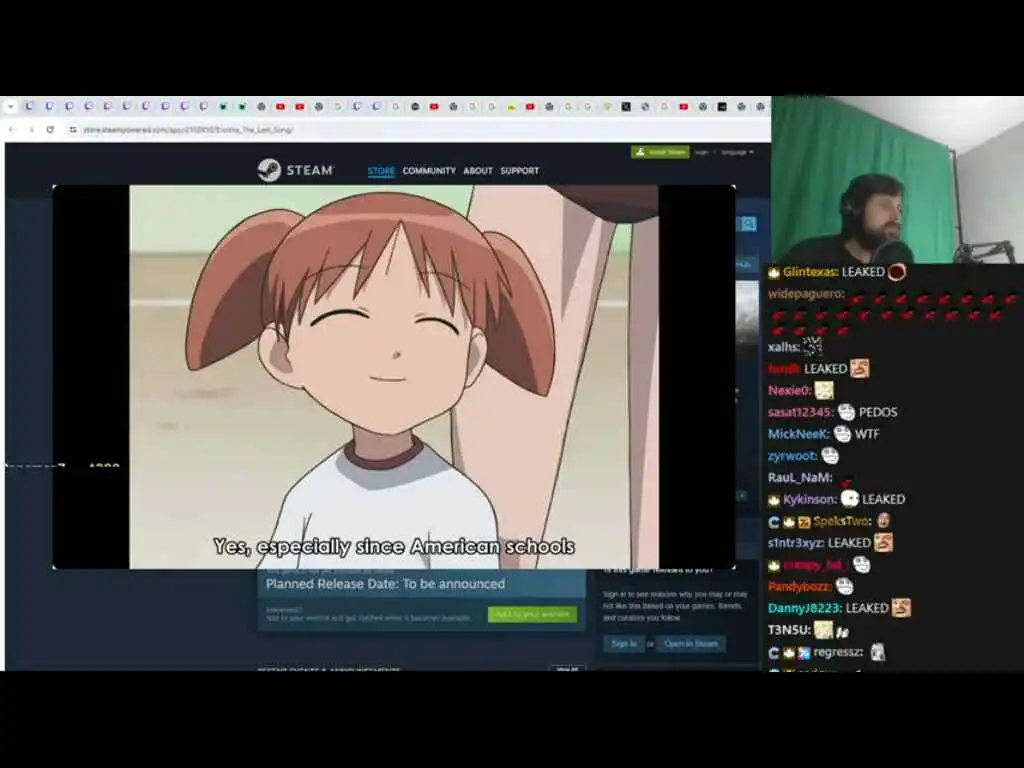
Task: Open the SUPPORT page on Steam
Action: [x=519, y=171]
